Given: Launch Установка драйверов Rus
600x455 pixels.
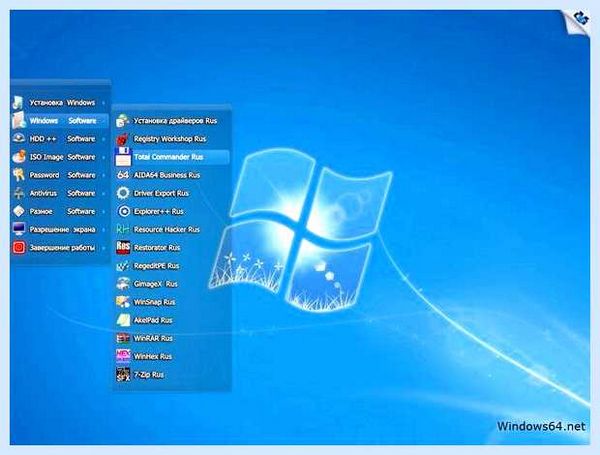Looking at the screenshot, I should coord(172,121).
